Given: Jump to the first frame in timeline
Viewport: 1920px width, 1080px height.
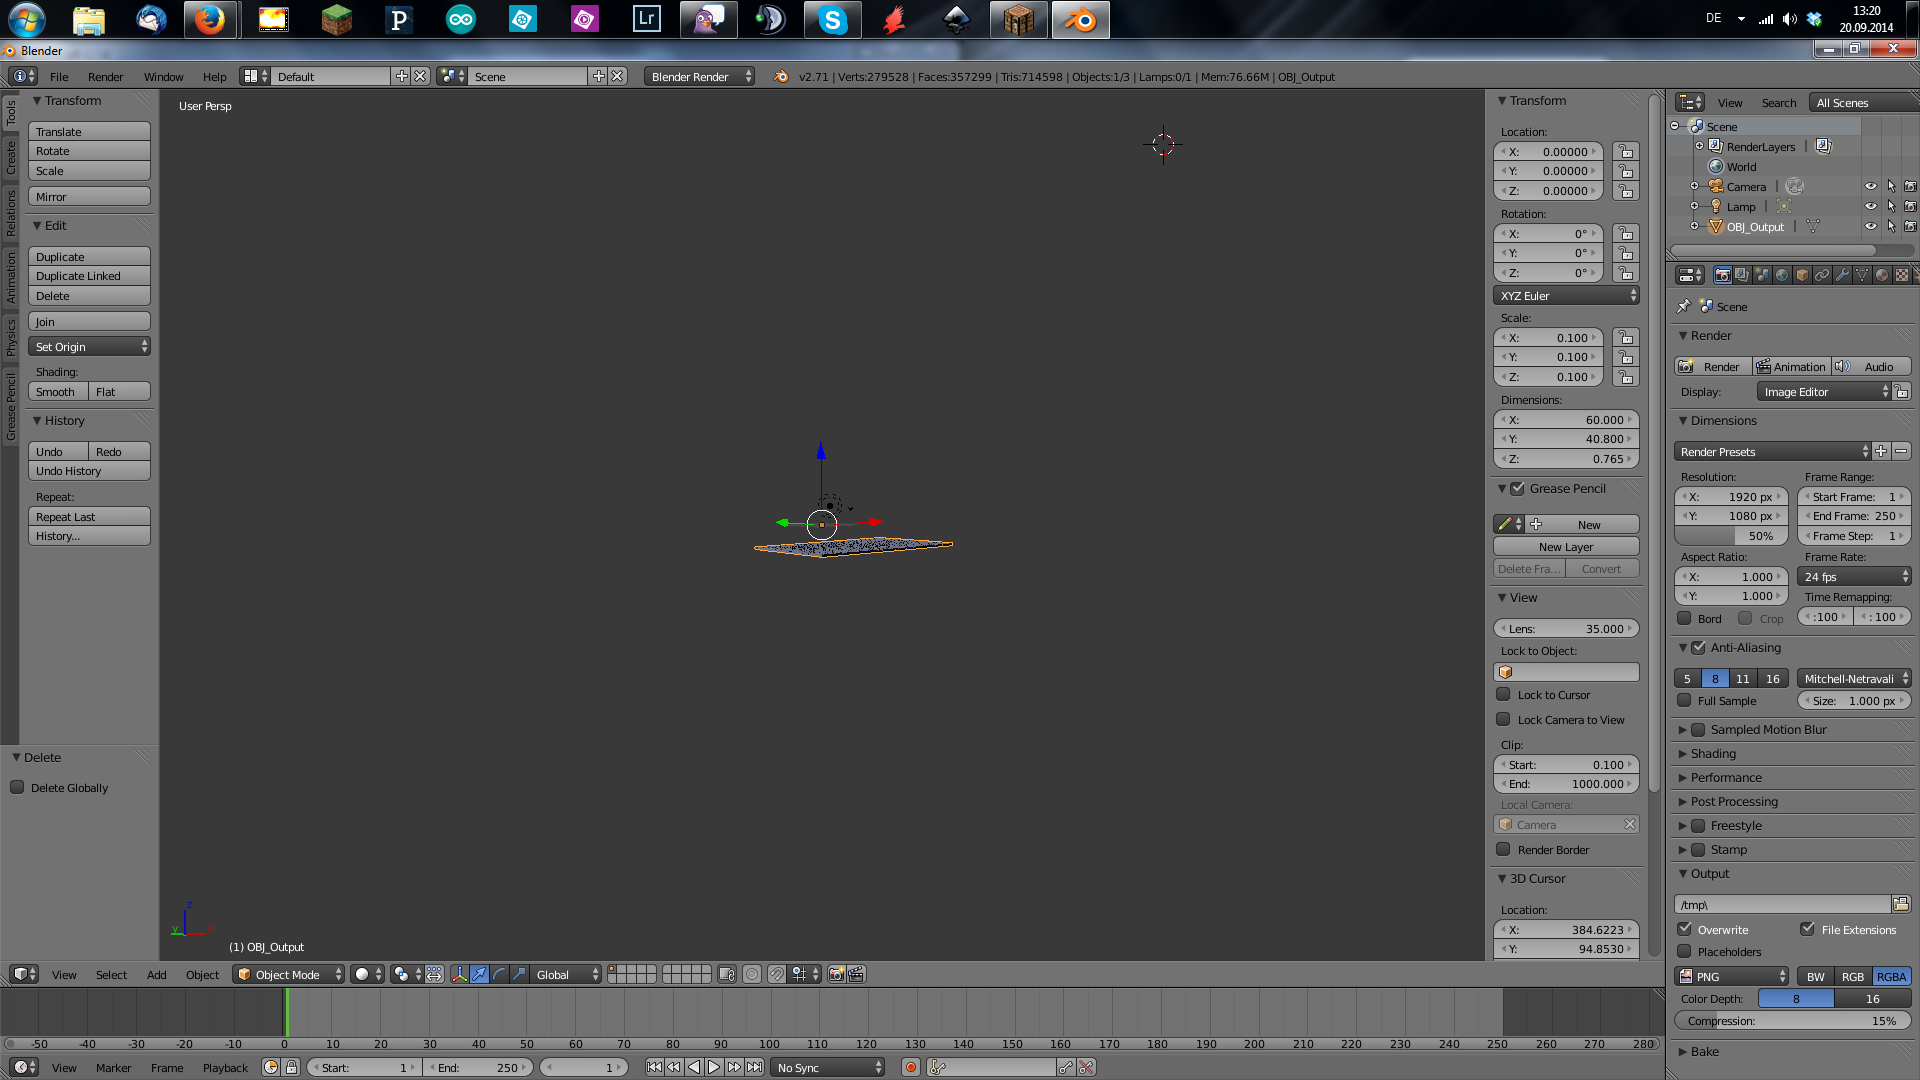Looking at the screenshot, I should 654,1067.
